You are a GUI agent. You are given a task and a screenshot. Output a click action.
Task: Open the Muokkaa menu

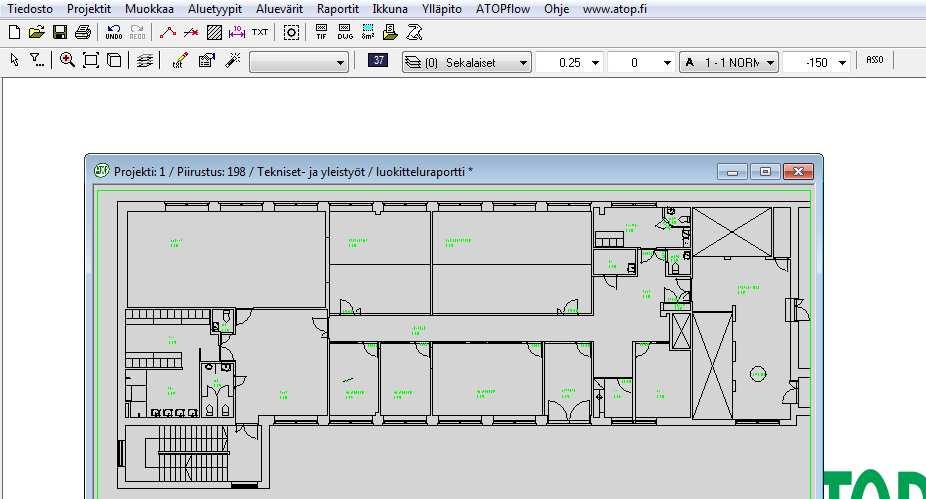coord(149,9)
